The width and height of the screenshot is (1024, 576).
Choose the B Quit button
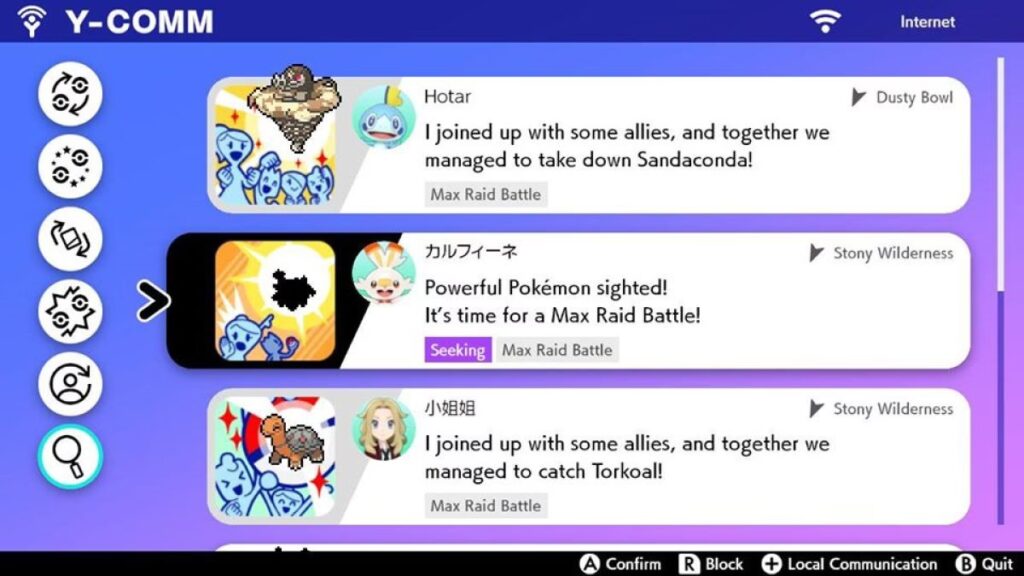click(x=984, y=564)
